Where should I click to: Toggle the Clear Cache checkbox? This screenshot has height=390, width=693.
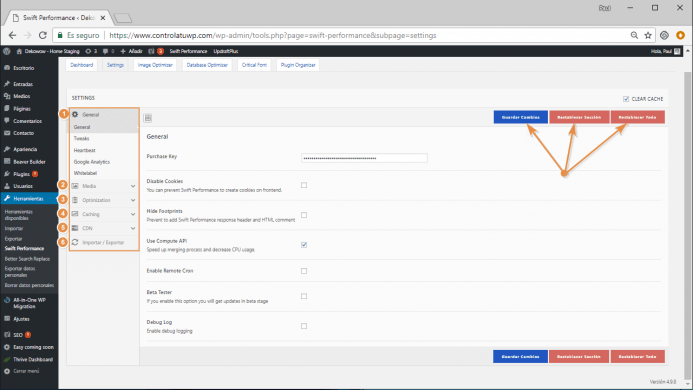coord(626,99)
